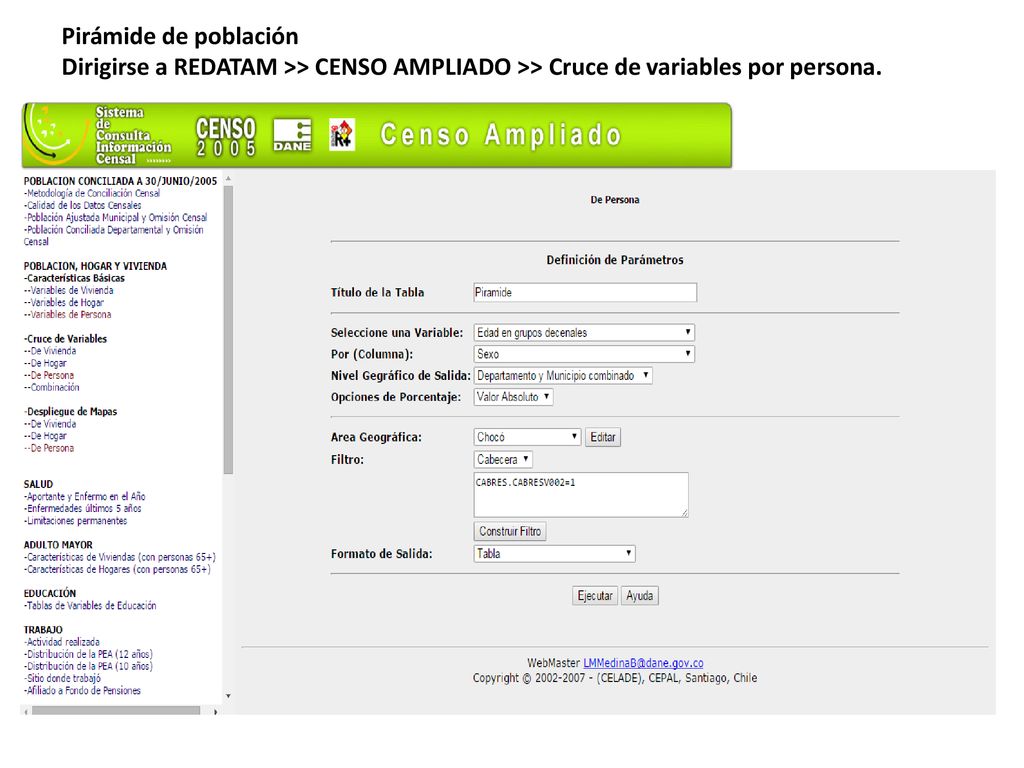1024x768 pixels.
Task: Click the DANE logo in the banner
Action: pyautogui.click(x=292, y=135)
